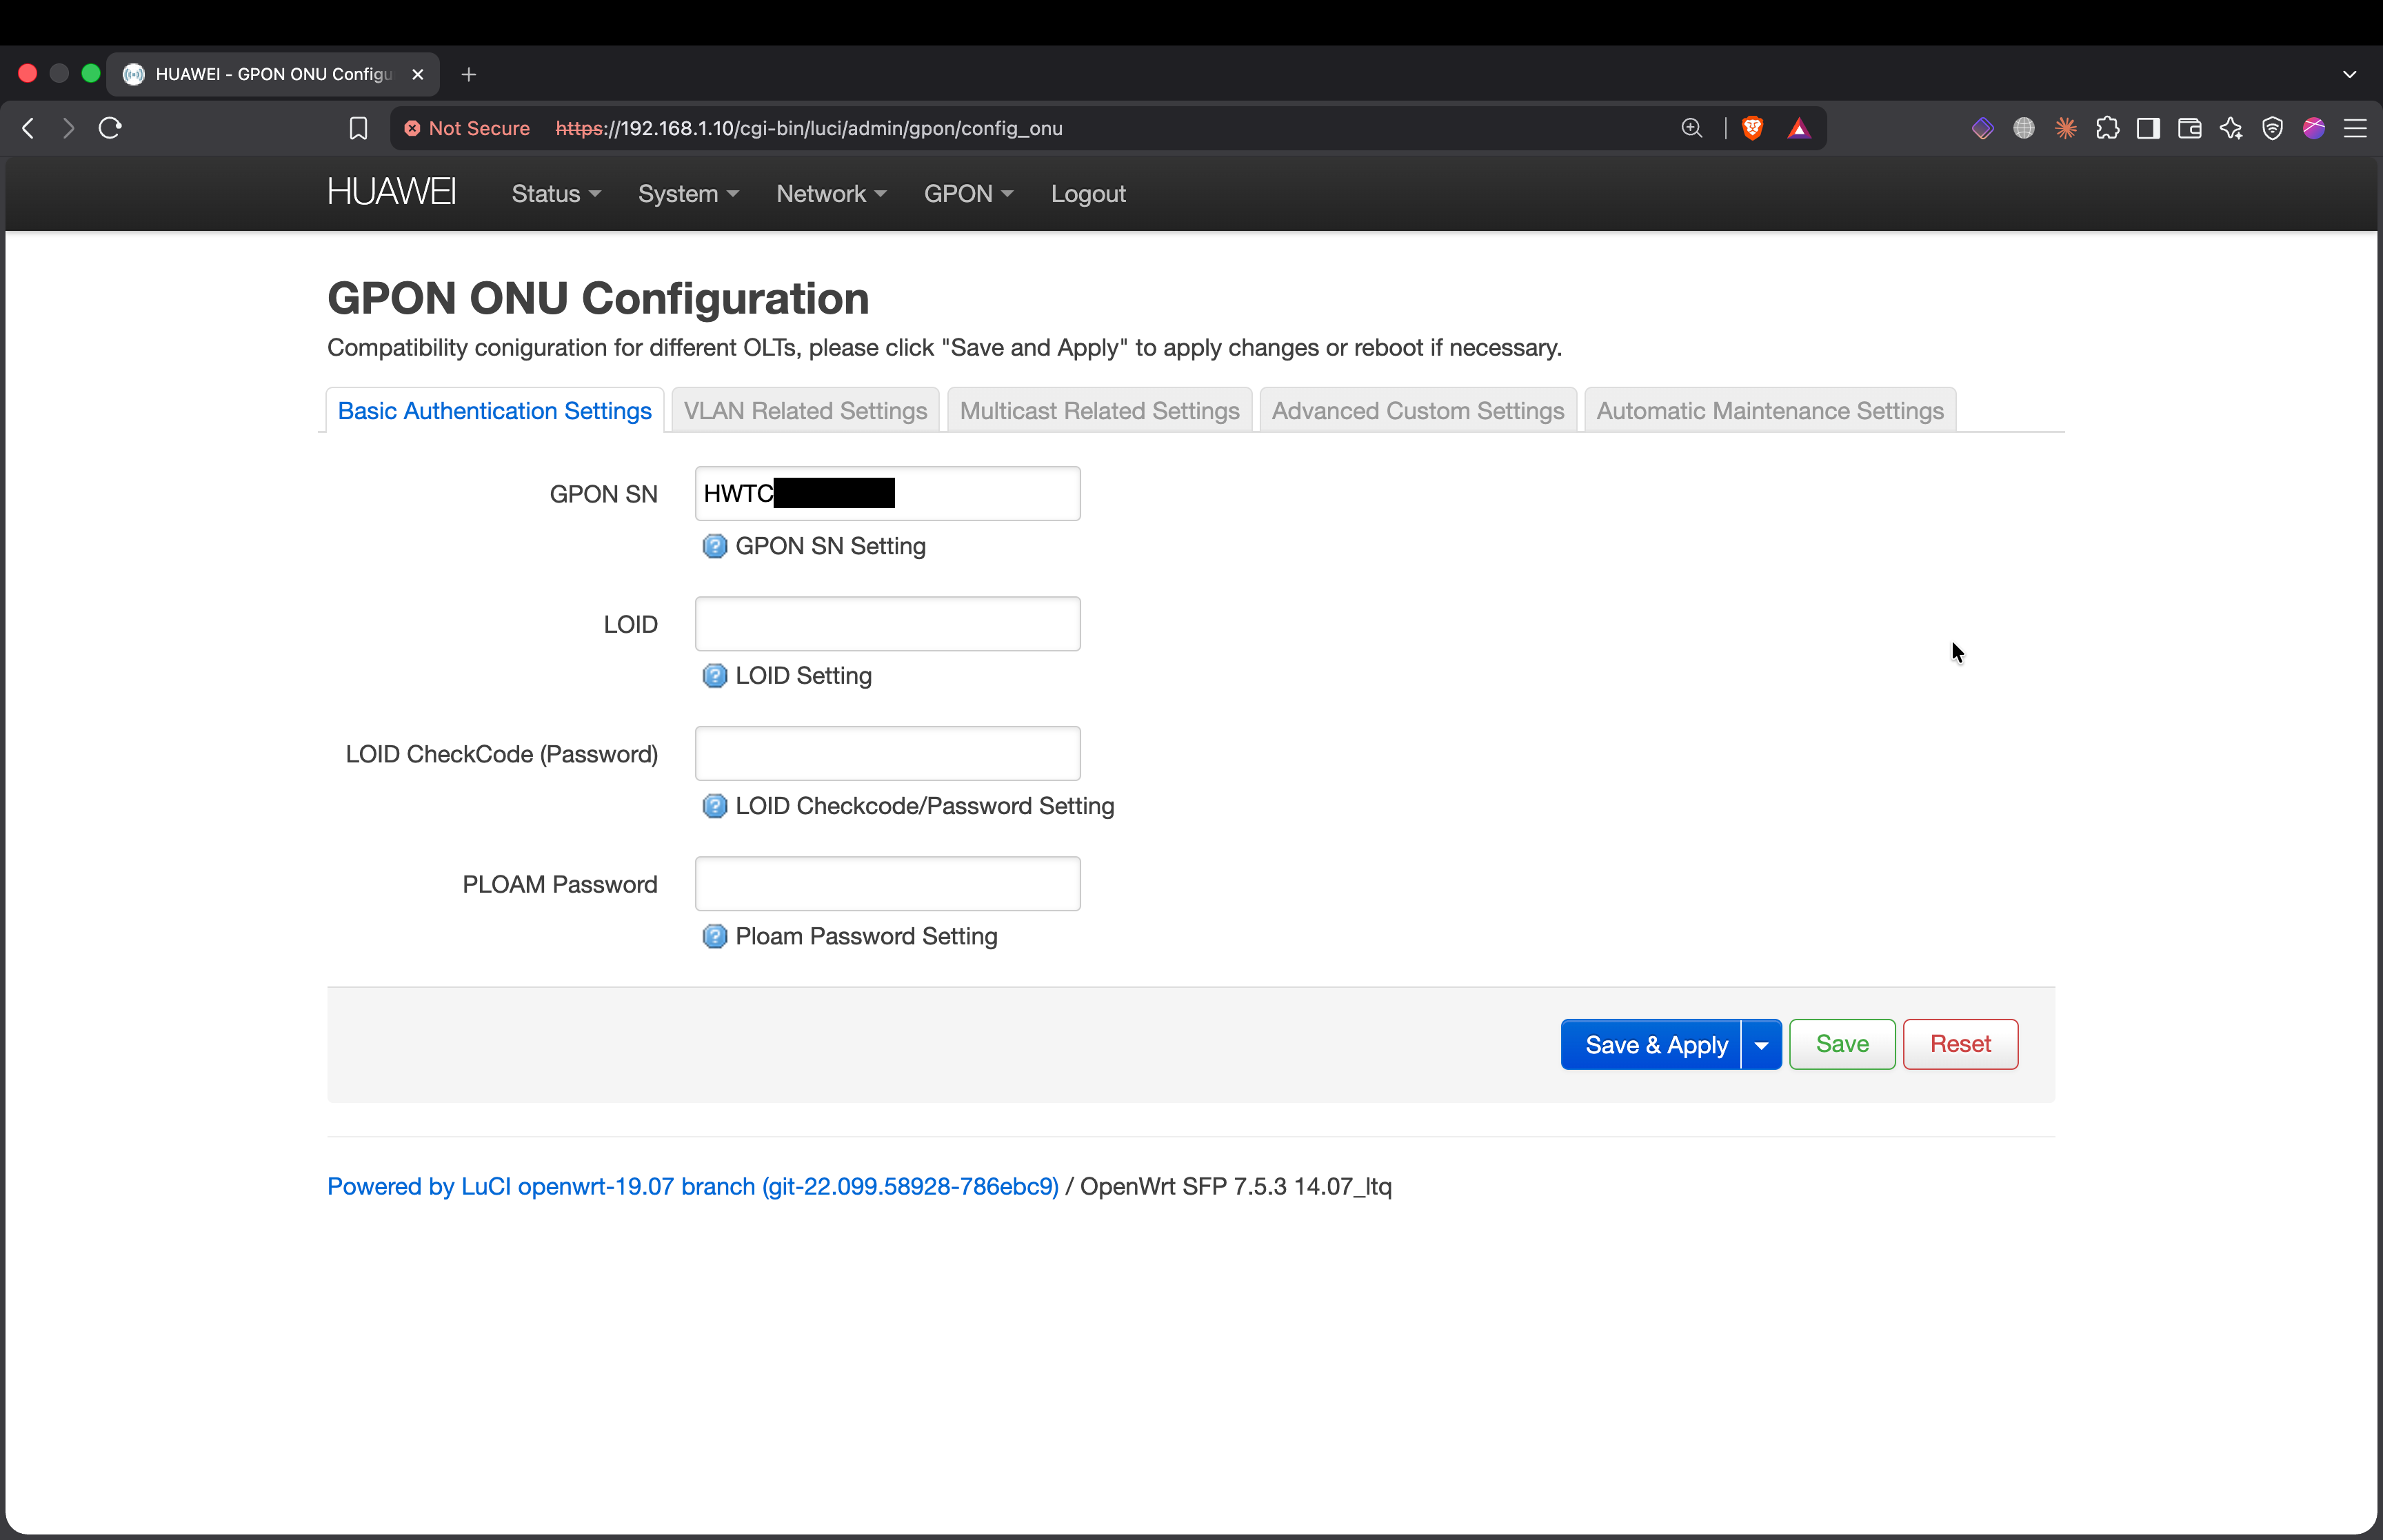This screenshot has height=1540, width=2383.
Task: Click the GPON SN Setting help icon
Action: 714,546
